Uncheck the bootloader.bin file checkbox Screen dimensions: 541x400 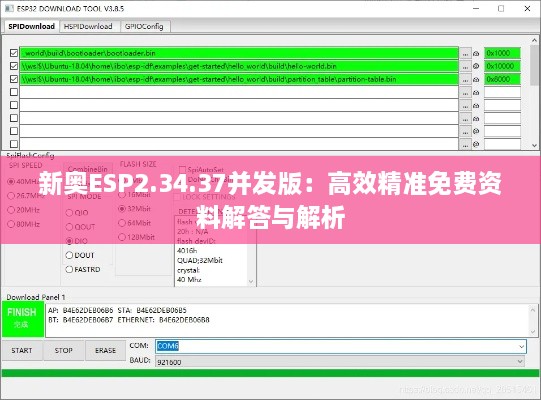point(14,53)
